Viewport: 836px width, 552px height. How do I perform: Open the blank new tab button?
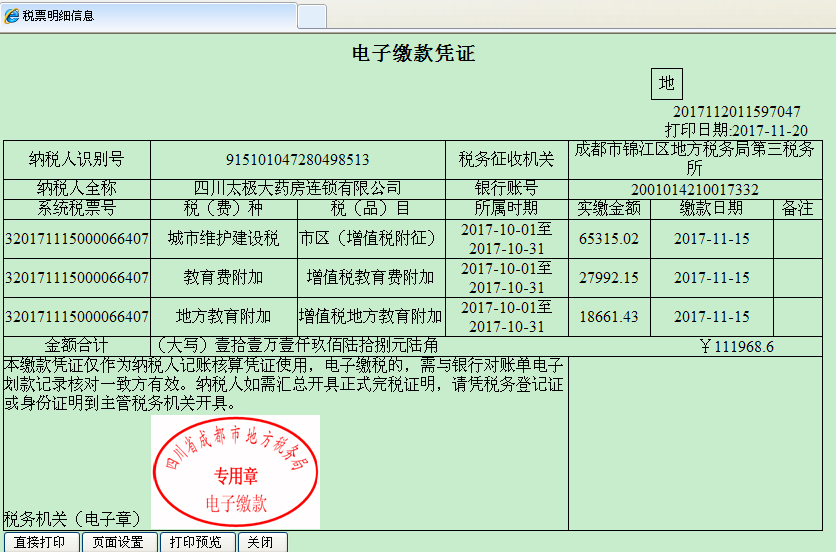tap(312, 17)
